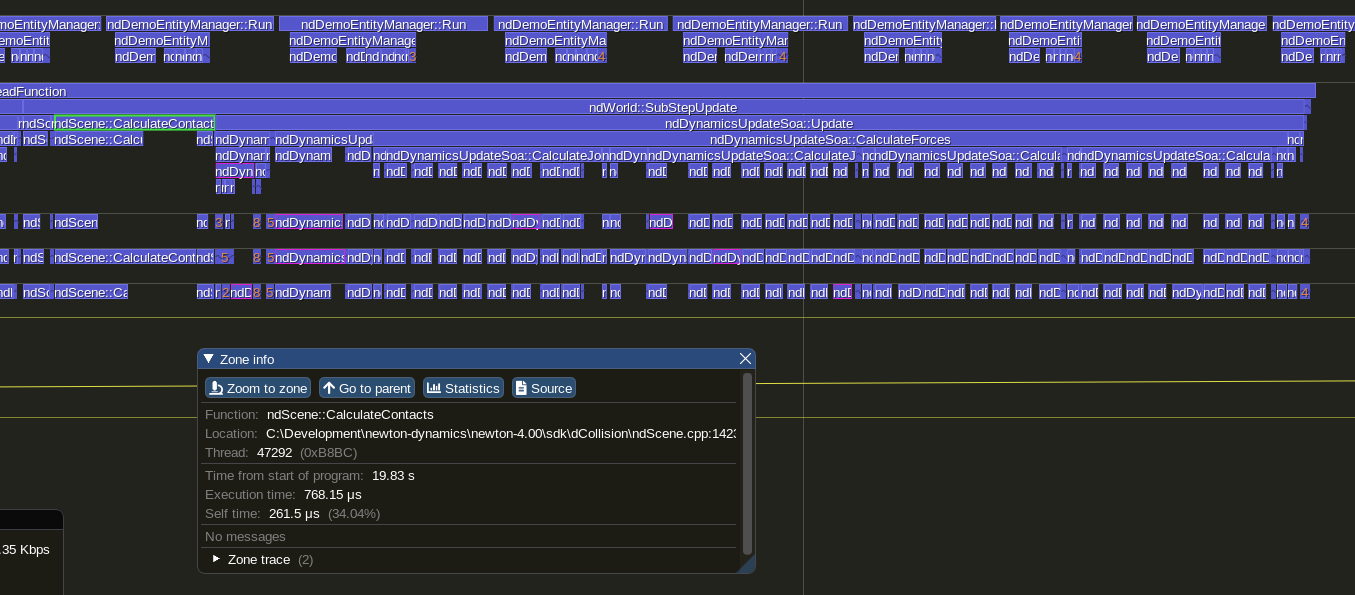Click the ndScene.cpp location path

(x=500, y=434)
